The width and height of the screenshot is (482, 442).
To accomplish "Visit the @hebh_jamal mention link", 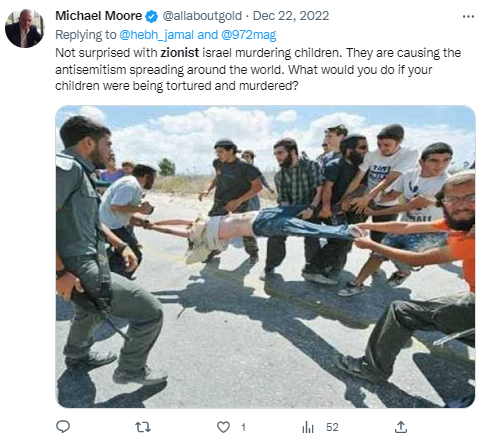I will tap(156, 35).
